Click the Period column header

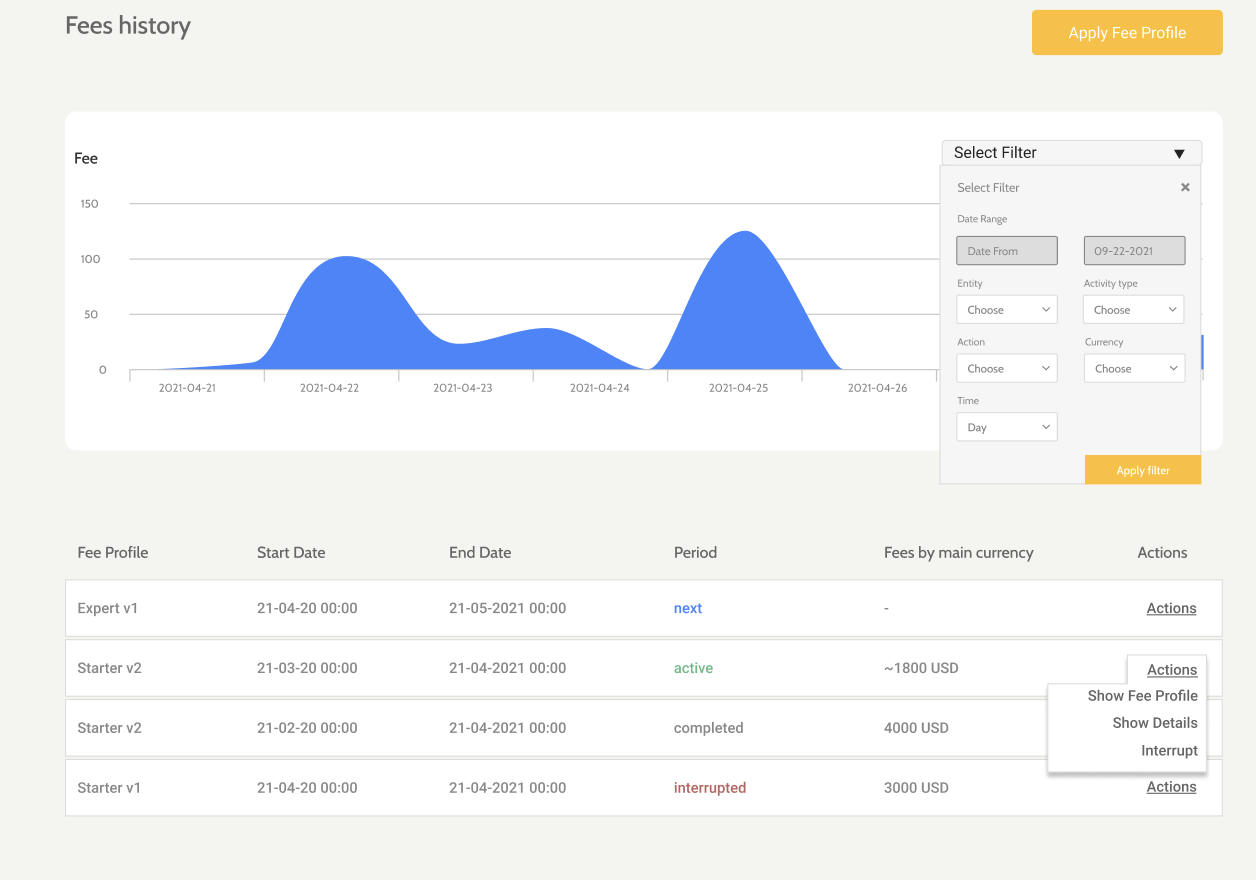[695, 553]
